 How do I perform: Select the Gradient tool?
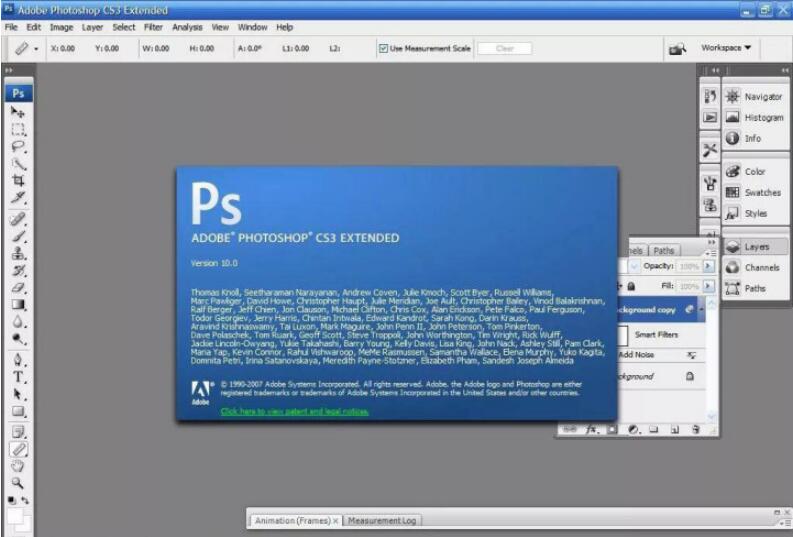tap(18, 304)
